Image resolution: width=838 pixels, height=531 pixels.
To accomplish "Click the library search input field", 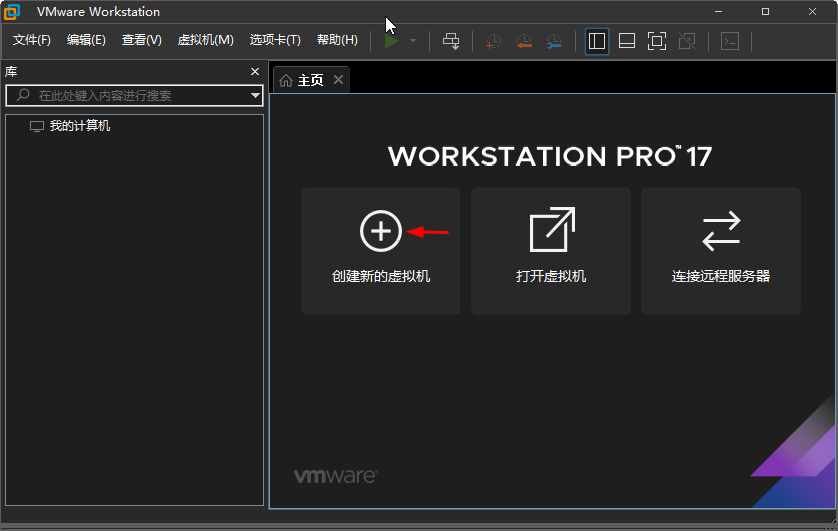I will tap(134, 96).
